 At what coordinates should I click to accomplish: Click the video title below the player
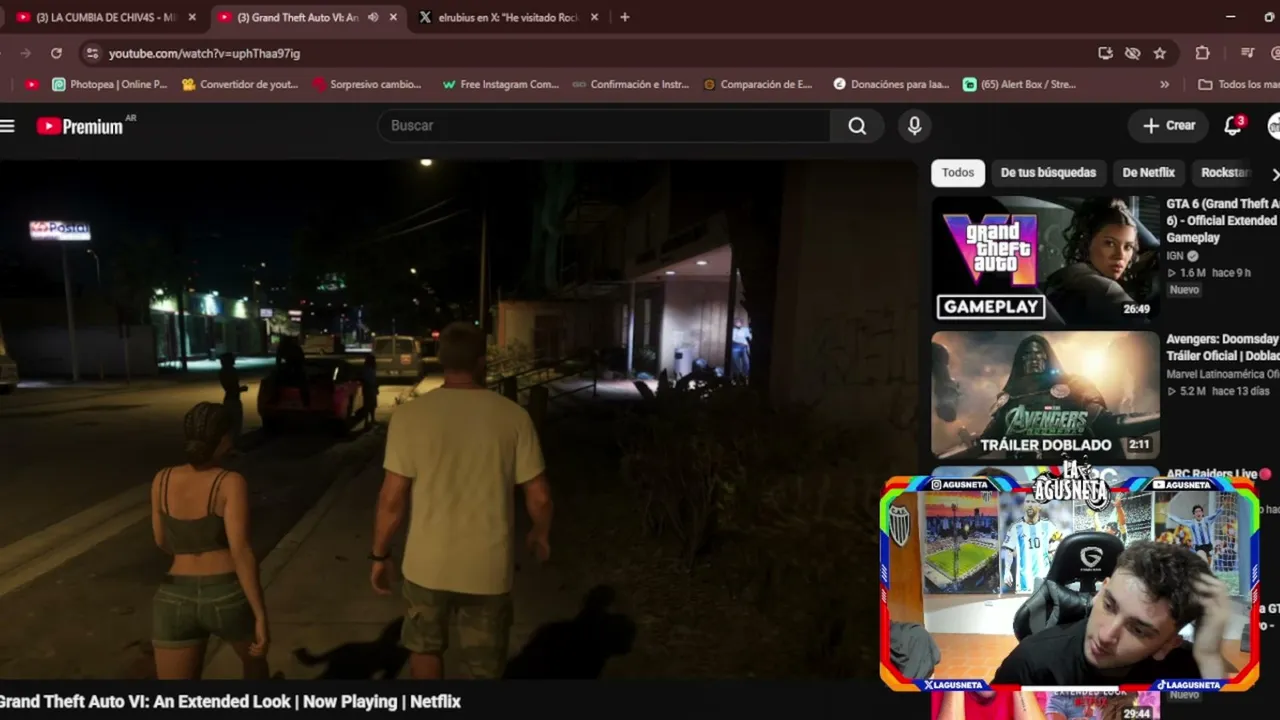[x=230, y=702]
